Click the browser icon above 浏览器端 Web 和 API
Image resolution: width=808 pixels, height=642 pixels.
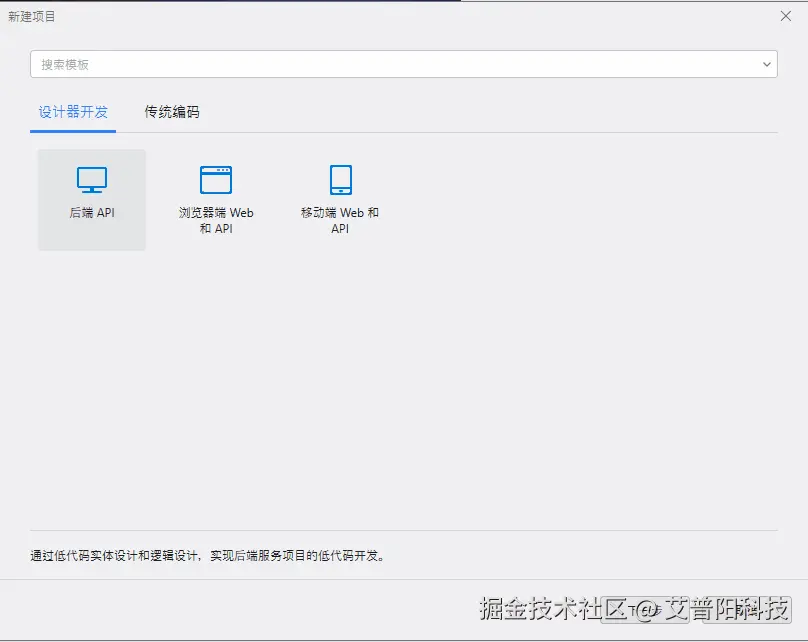point(216,178)
